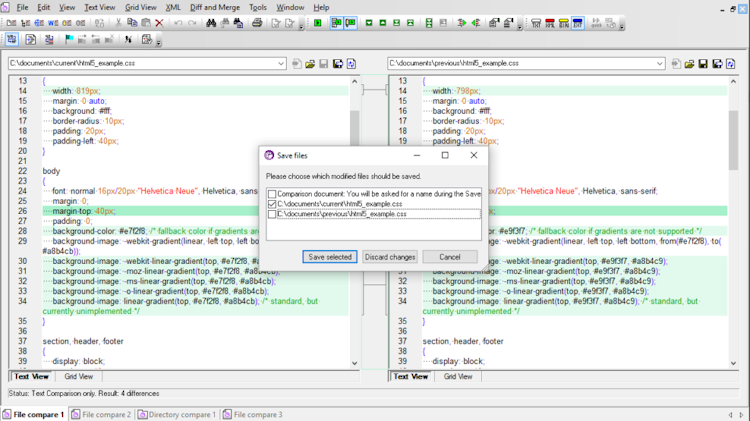Open the File menu

tap(22, 7)
